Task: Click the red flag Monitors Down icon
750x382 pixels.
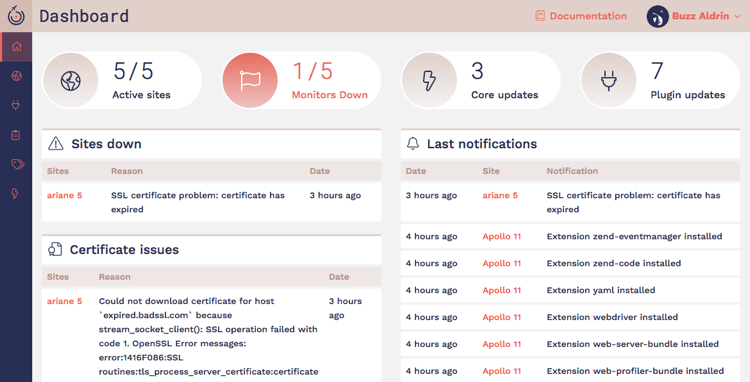Action: [250, 80]
